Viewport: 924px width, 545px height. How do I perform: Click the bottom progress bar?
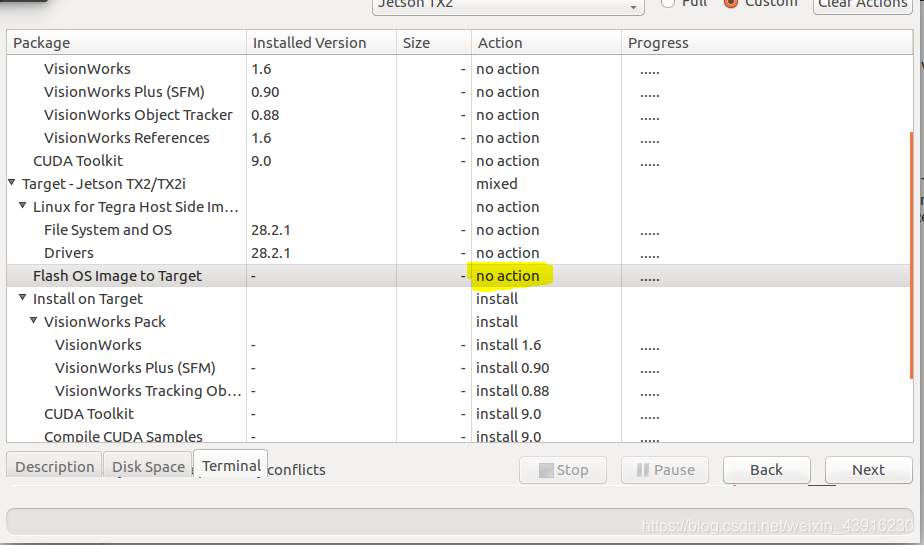[460, 521]
